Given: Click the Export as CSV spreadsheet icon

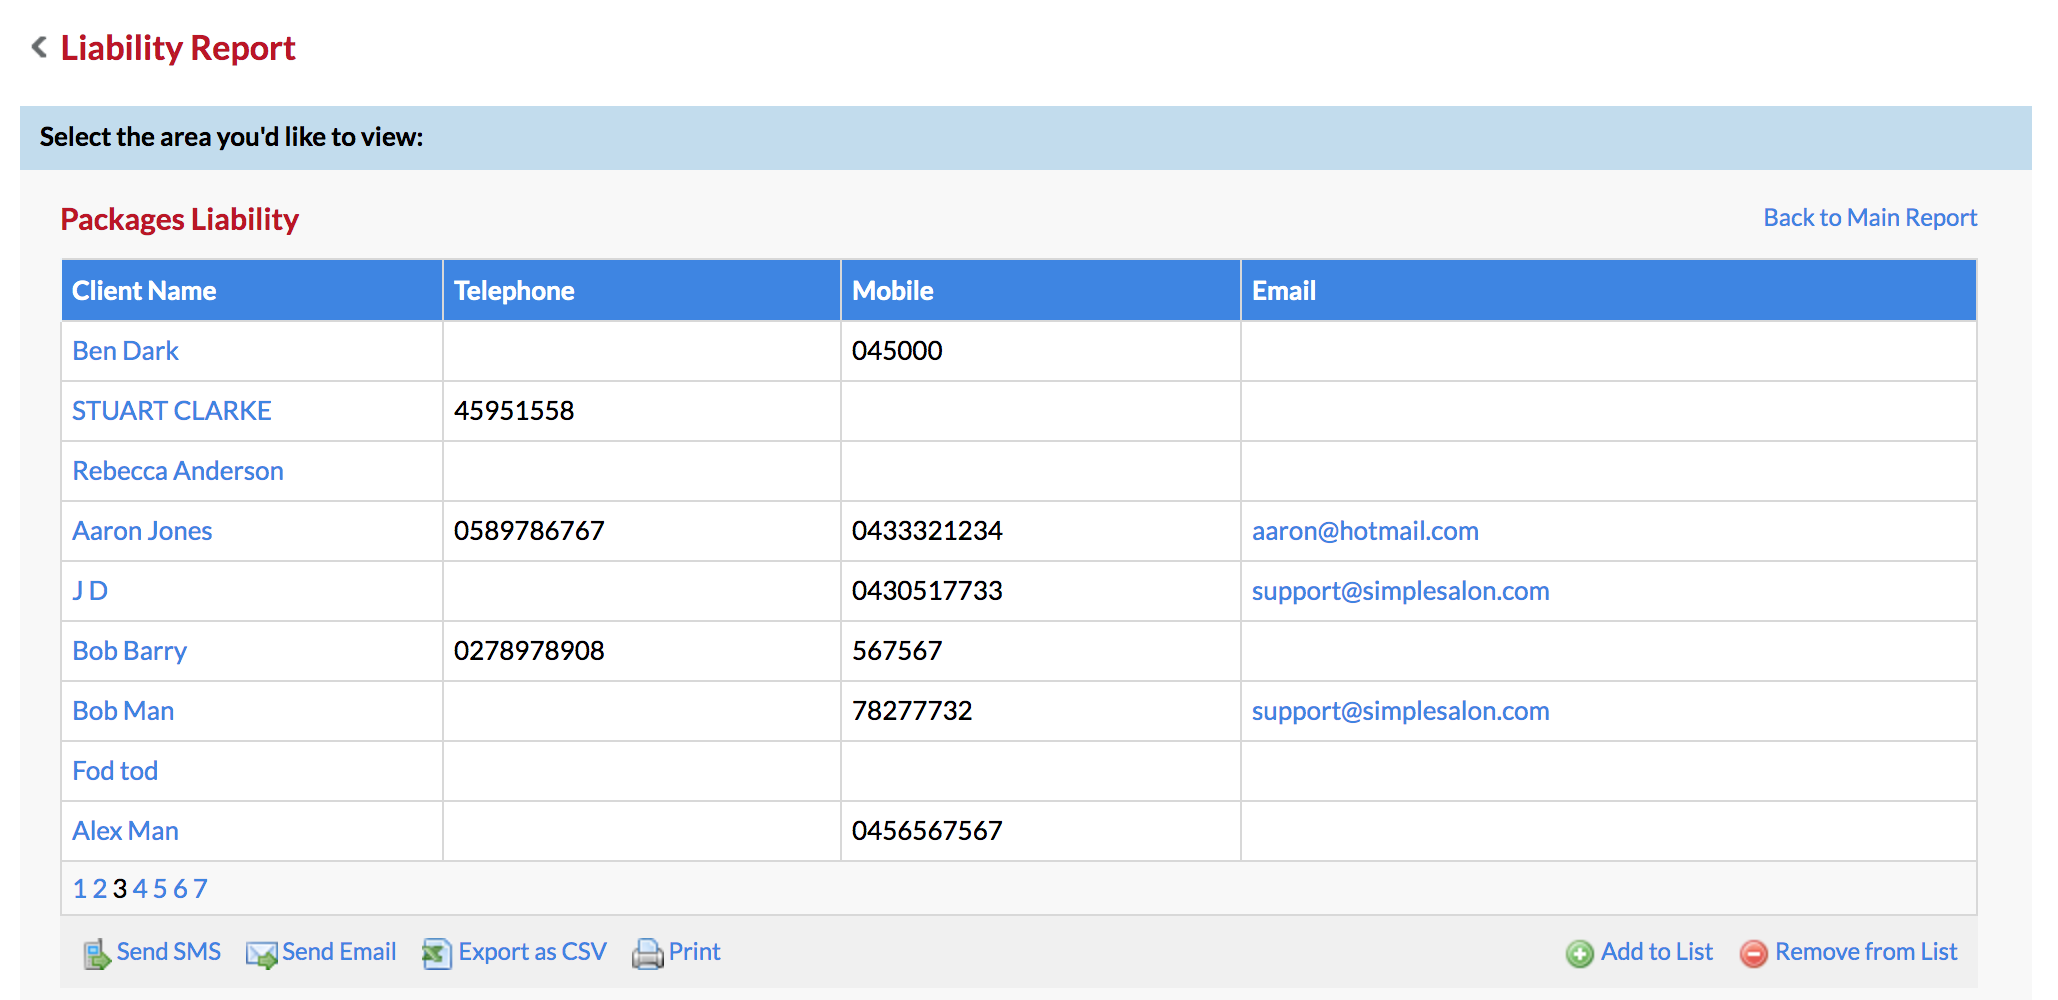Looking at the screenshot, I should pyautogui.click(x=437, y=954).
